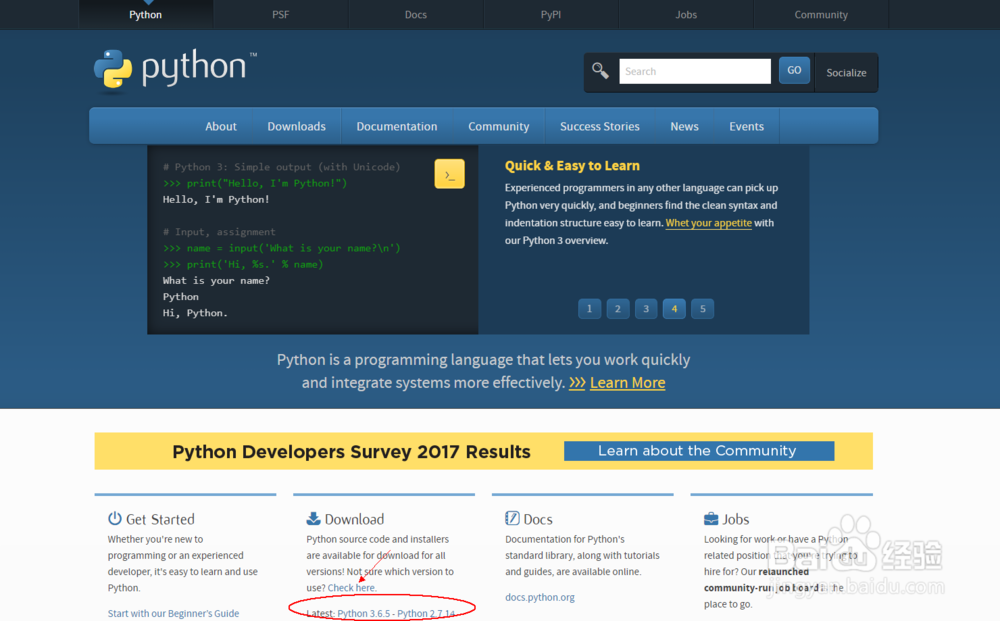Open the Success Stories menu

[x=599, y=126]
